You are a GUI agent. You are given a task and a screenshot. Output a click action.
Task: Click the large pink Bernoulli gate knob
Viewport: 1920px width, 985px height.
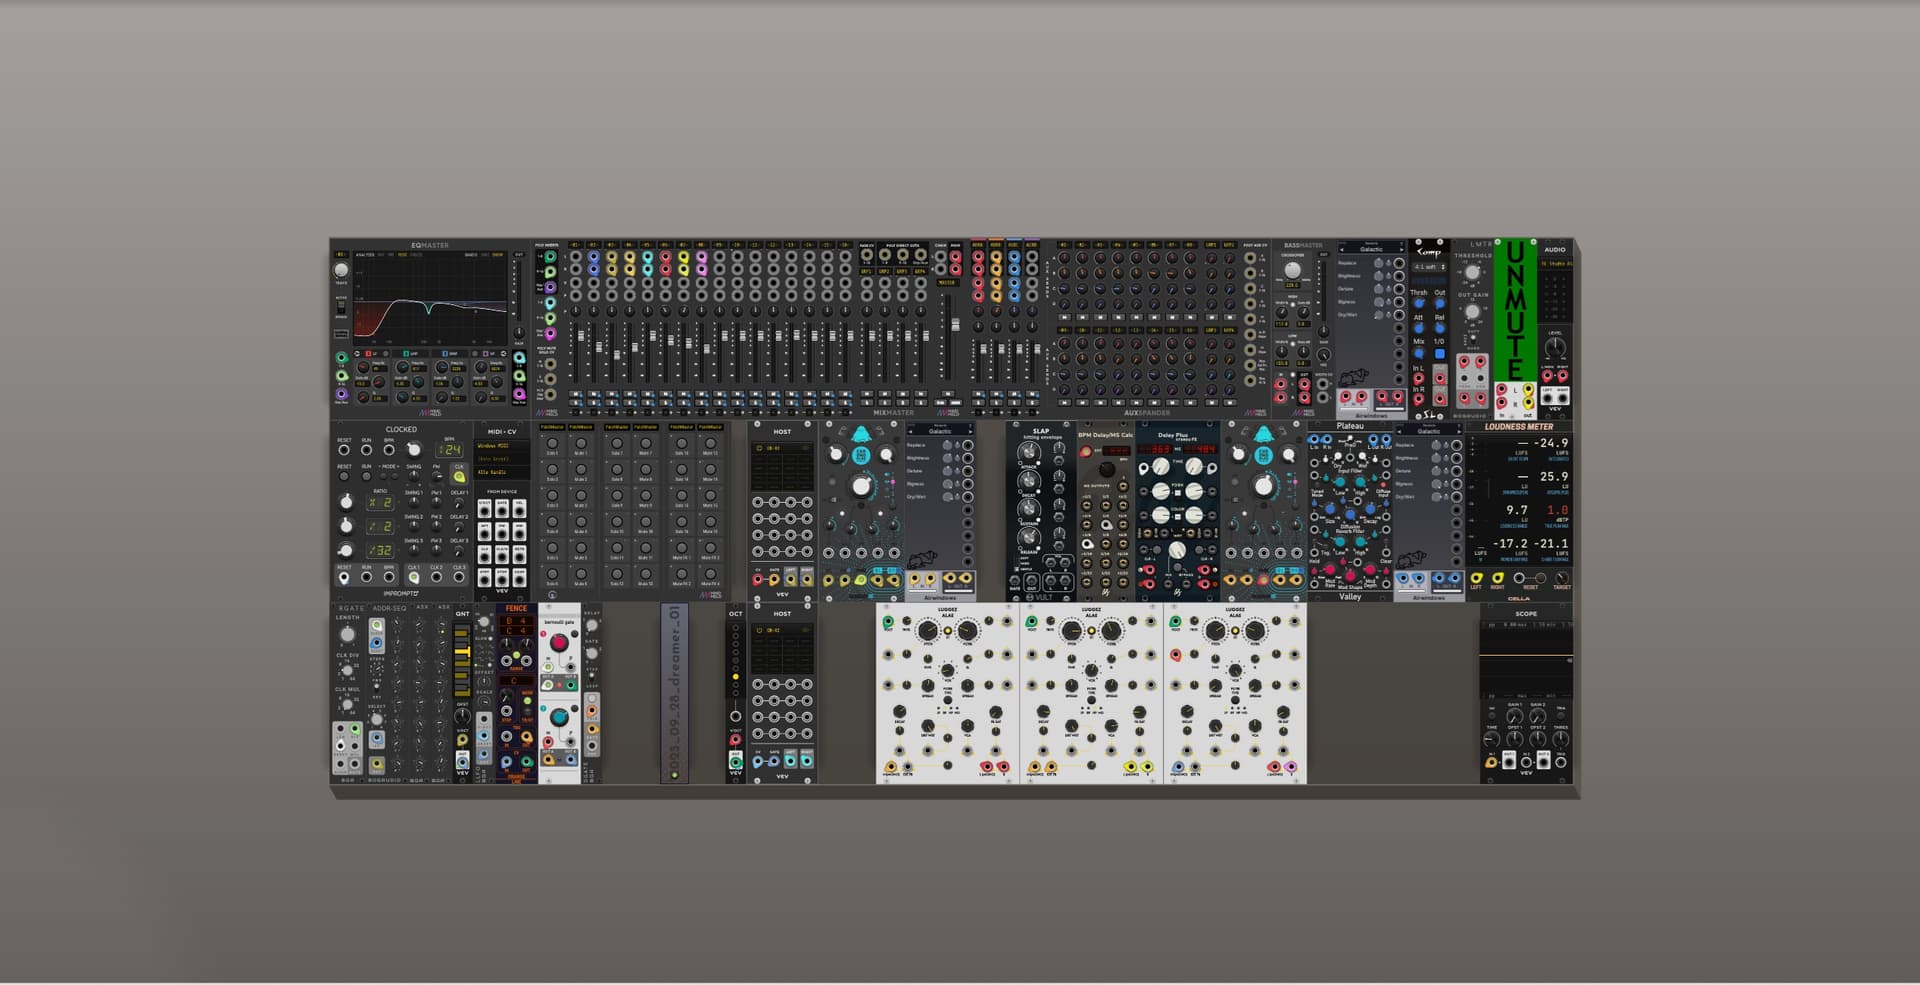click(559, 642)
